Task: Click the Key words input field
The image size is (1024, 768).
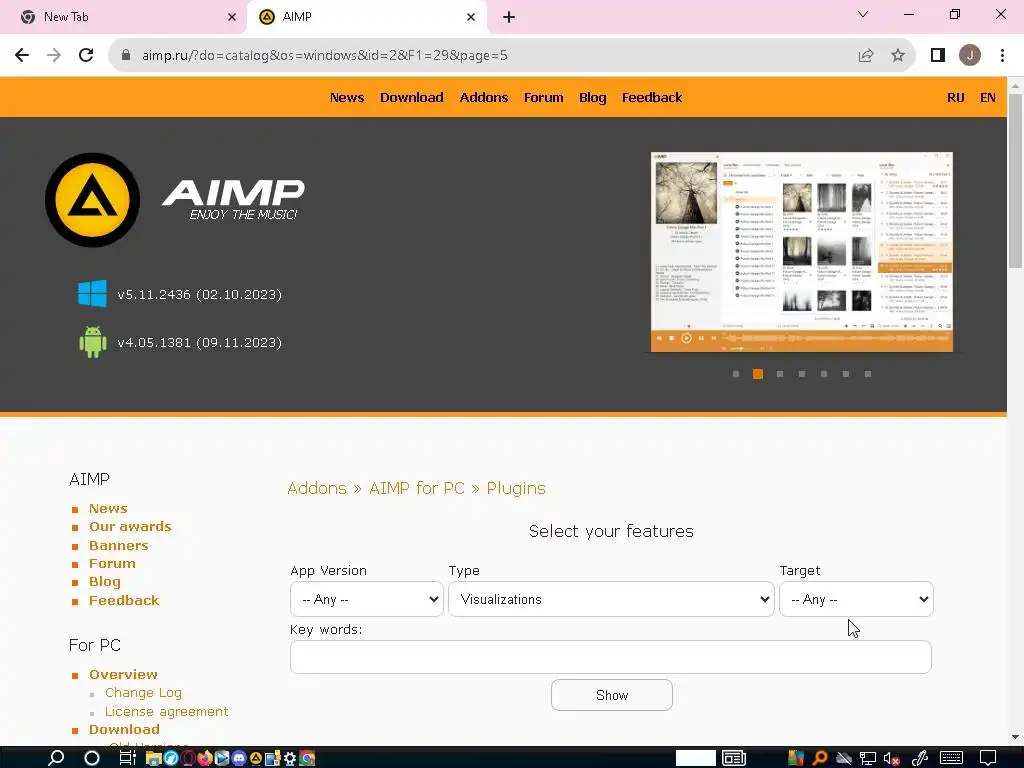Action: point(611,657)
